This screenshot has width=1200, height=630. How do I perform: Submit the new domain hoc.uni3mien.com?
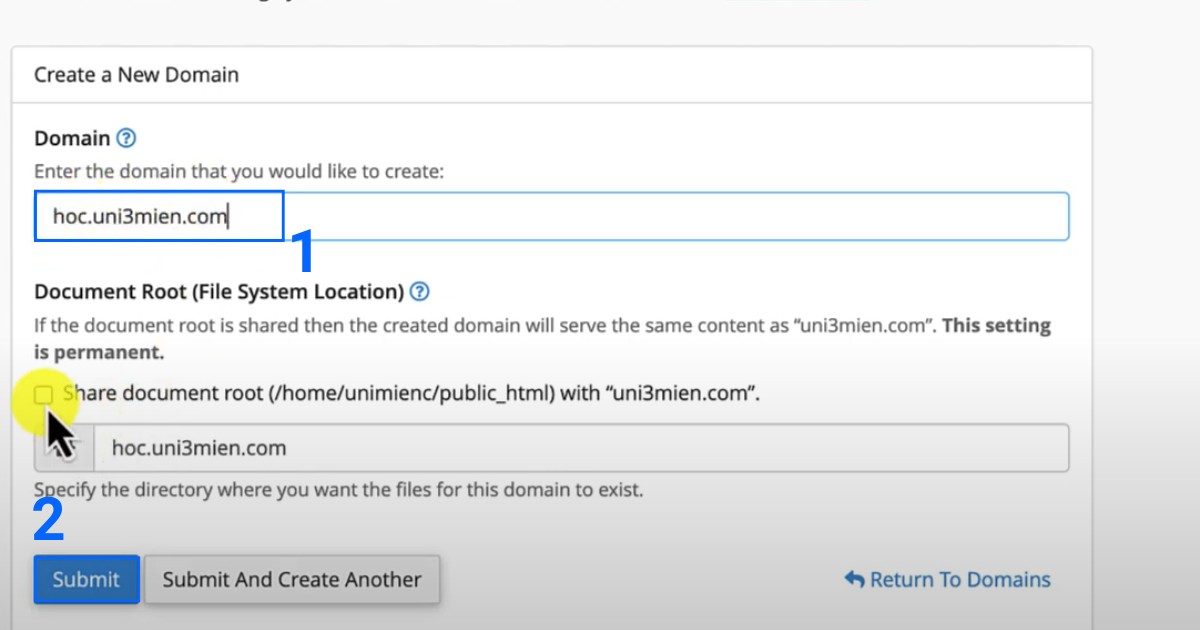(x=86, y=579)
